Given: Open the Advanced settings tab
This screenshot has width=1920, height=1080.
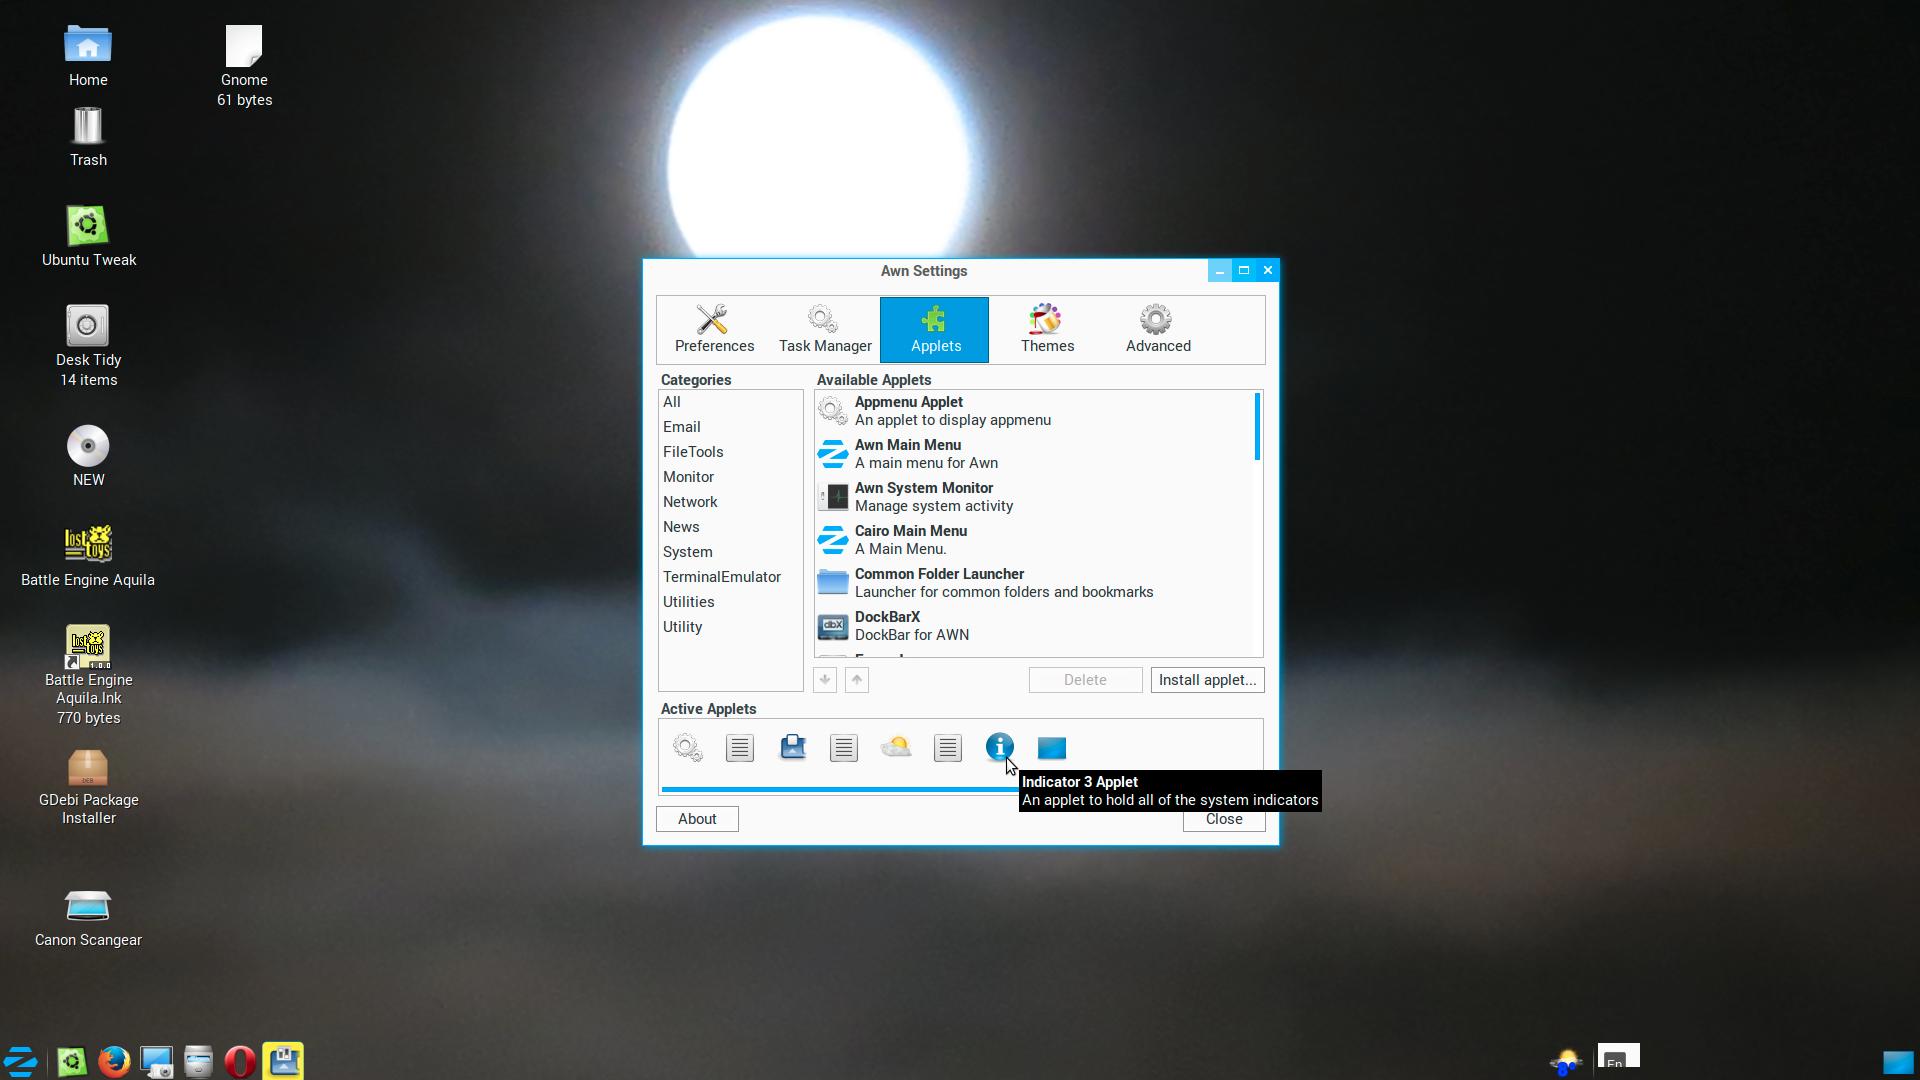Looking at the screenshot, I should pos(1158,329).
